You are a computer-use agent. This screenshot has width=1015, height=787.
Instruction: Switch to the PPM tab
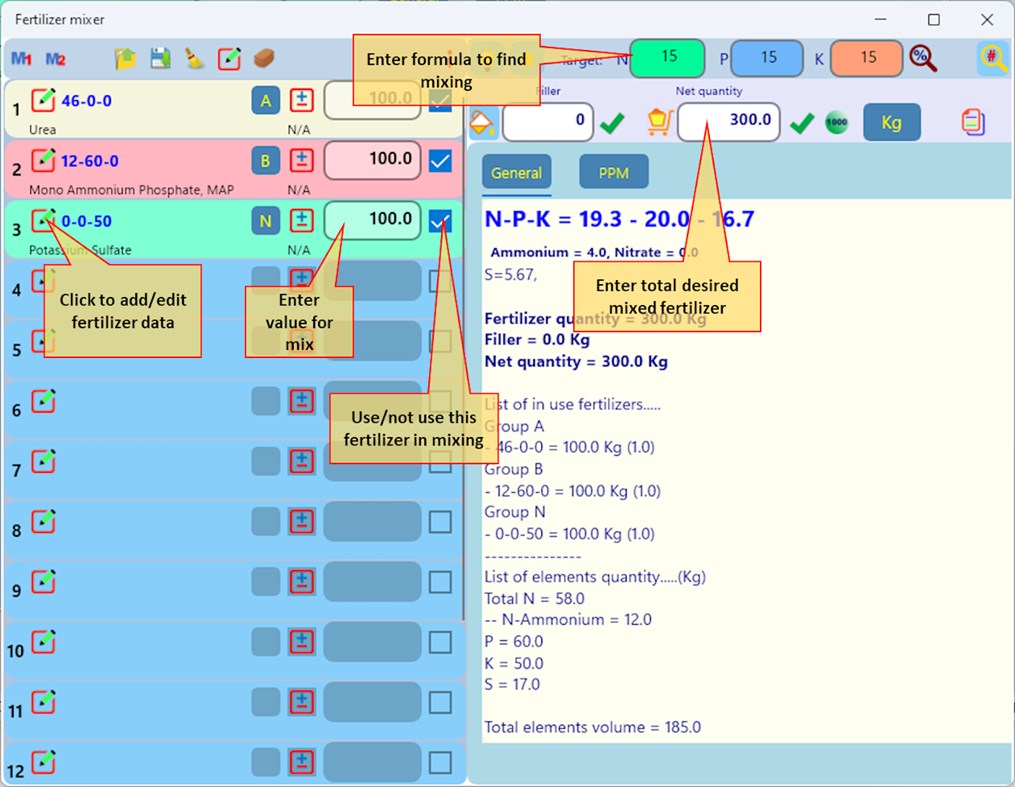(x=614, y=172)
